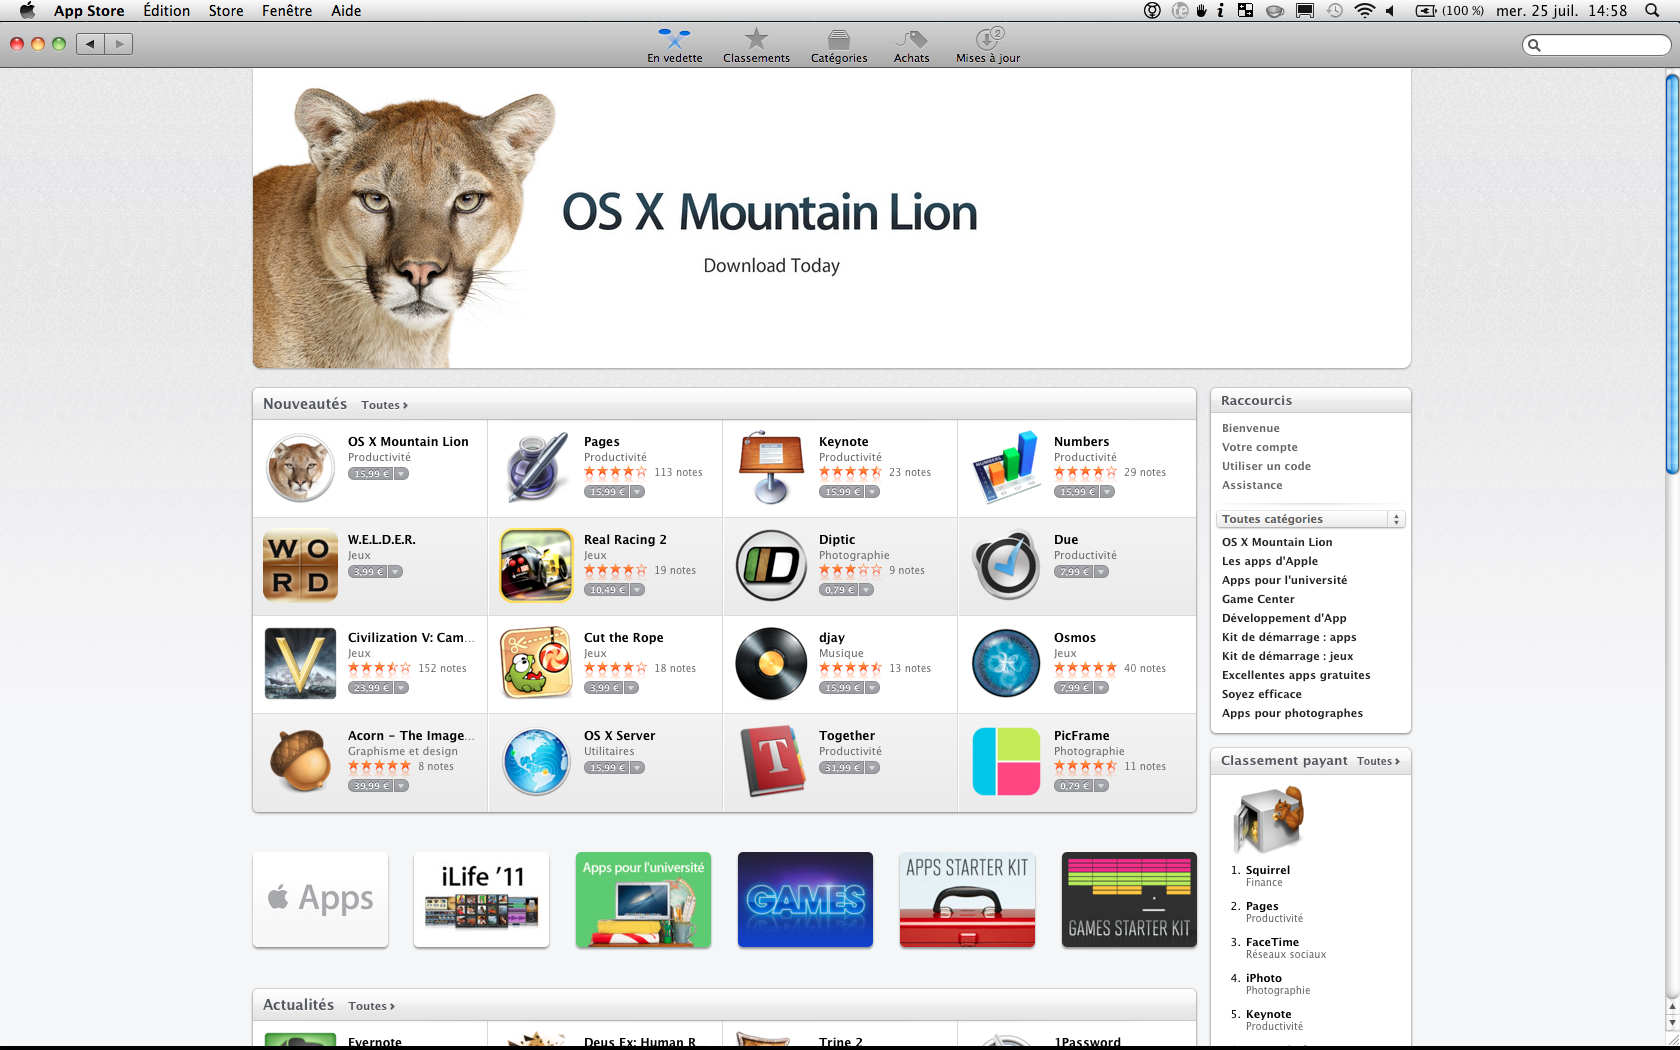Open the Cut the Rope icon
This screenshot has height=1050, width=1680.
[537, 663]
